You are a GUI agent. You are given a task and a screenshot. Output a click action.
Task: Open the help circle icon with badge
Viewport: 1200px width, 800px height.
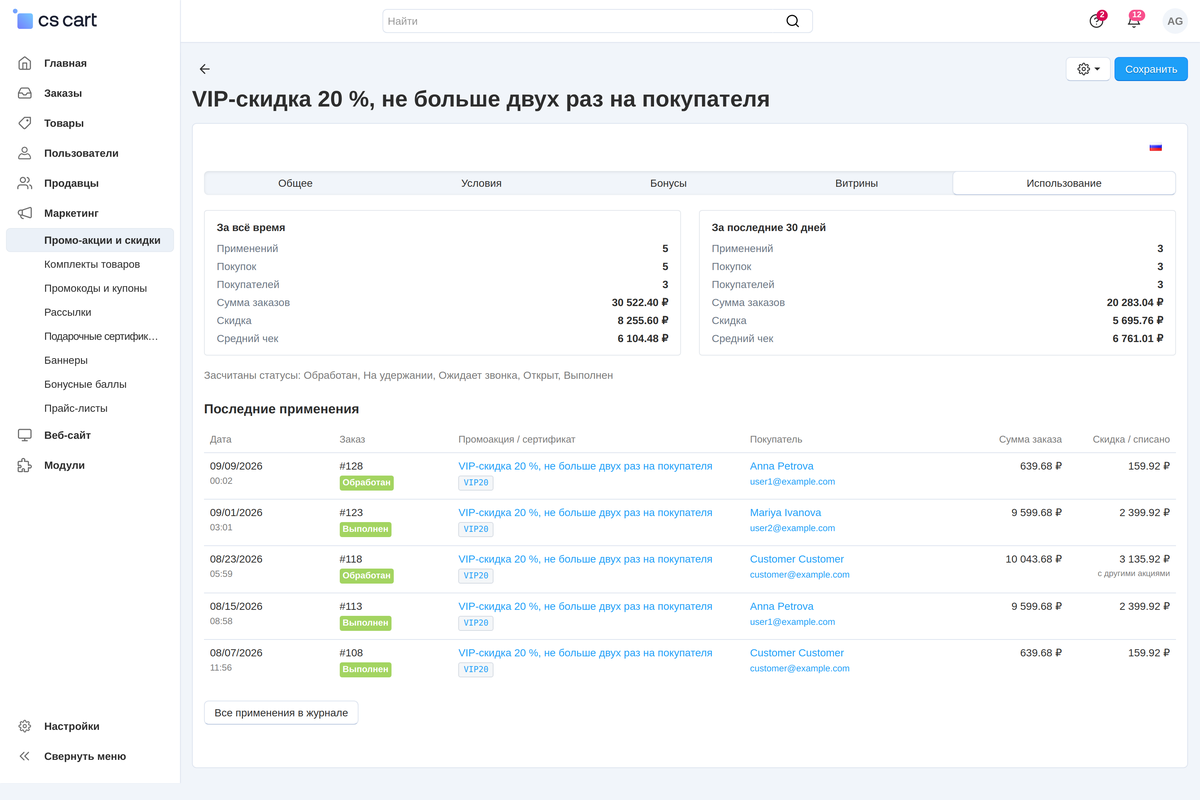click(1097, 21)
